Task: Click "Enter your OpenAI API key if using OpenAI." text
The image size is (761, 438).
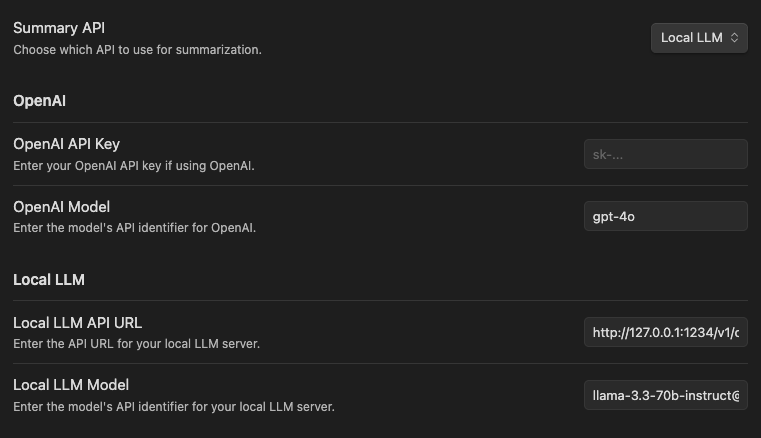Action: click(x=133, y=166)
